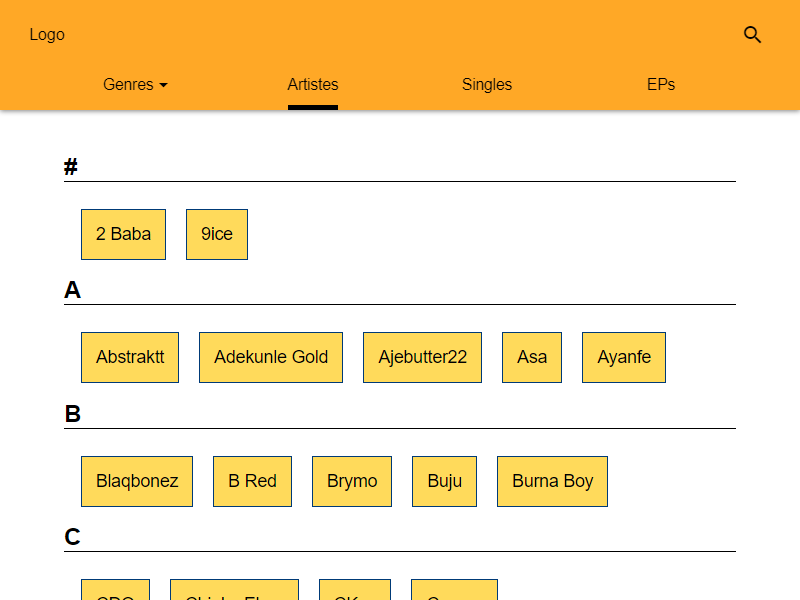Open the Ayanfe artist page

pos(624,357)
